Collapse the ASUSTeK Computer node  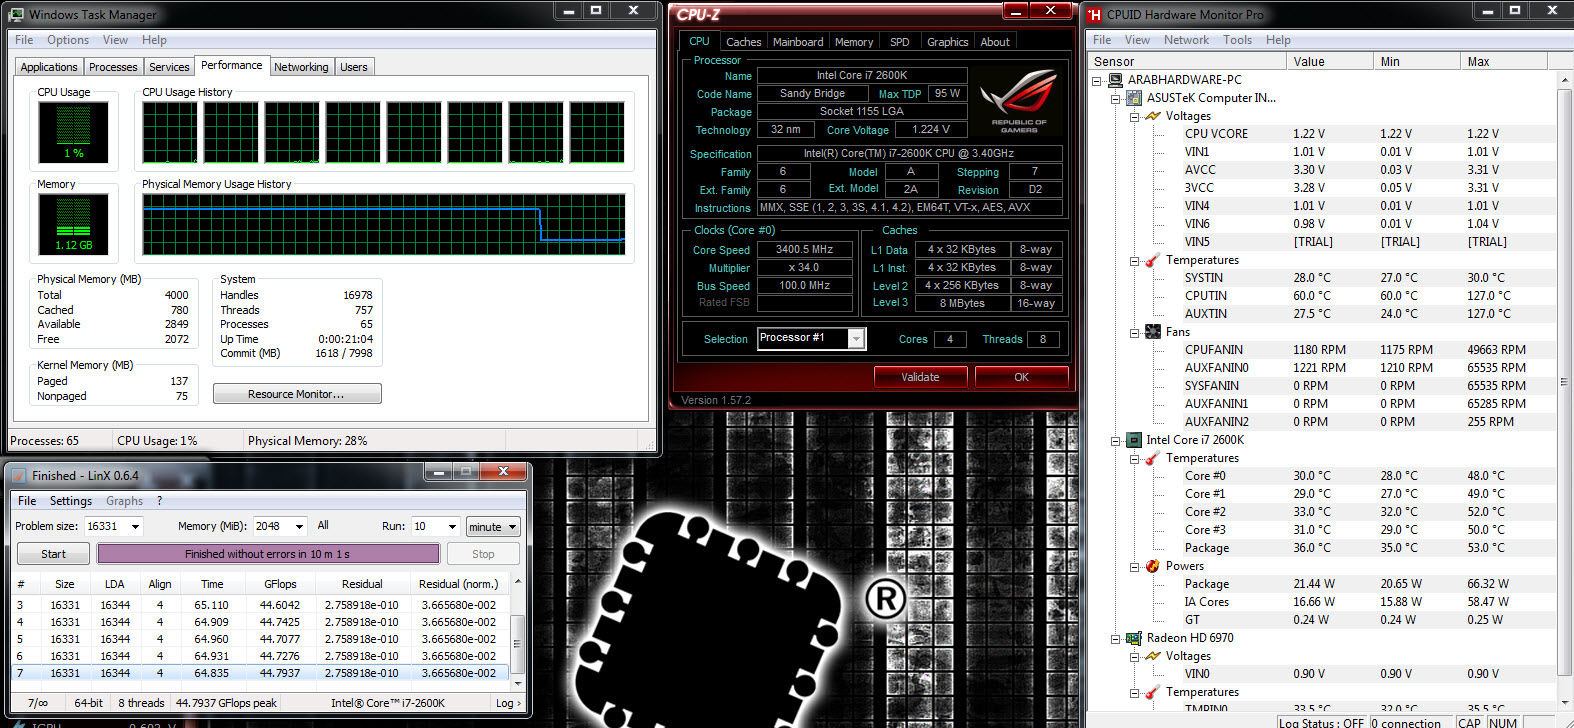click(1116, 98)
